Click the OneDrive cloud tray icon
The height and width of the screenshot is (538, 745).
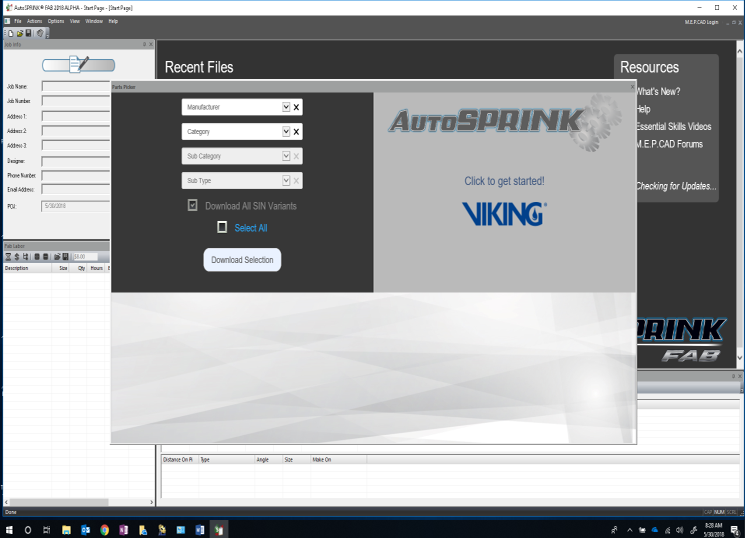pyautogui.click(x=655, y=530)
